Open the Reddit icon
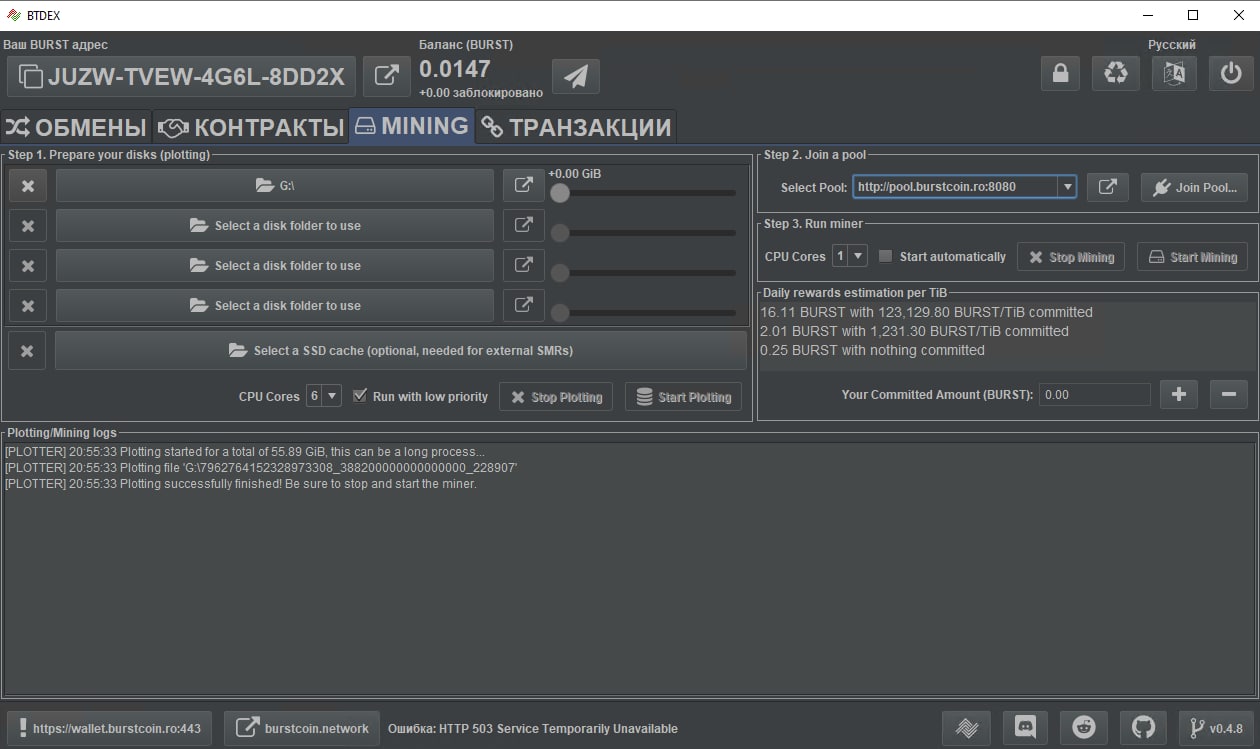Image resolution: width=1260 pixels, height=749 pixels. point(1084,728)
